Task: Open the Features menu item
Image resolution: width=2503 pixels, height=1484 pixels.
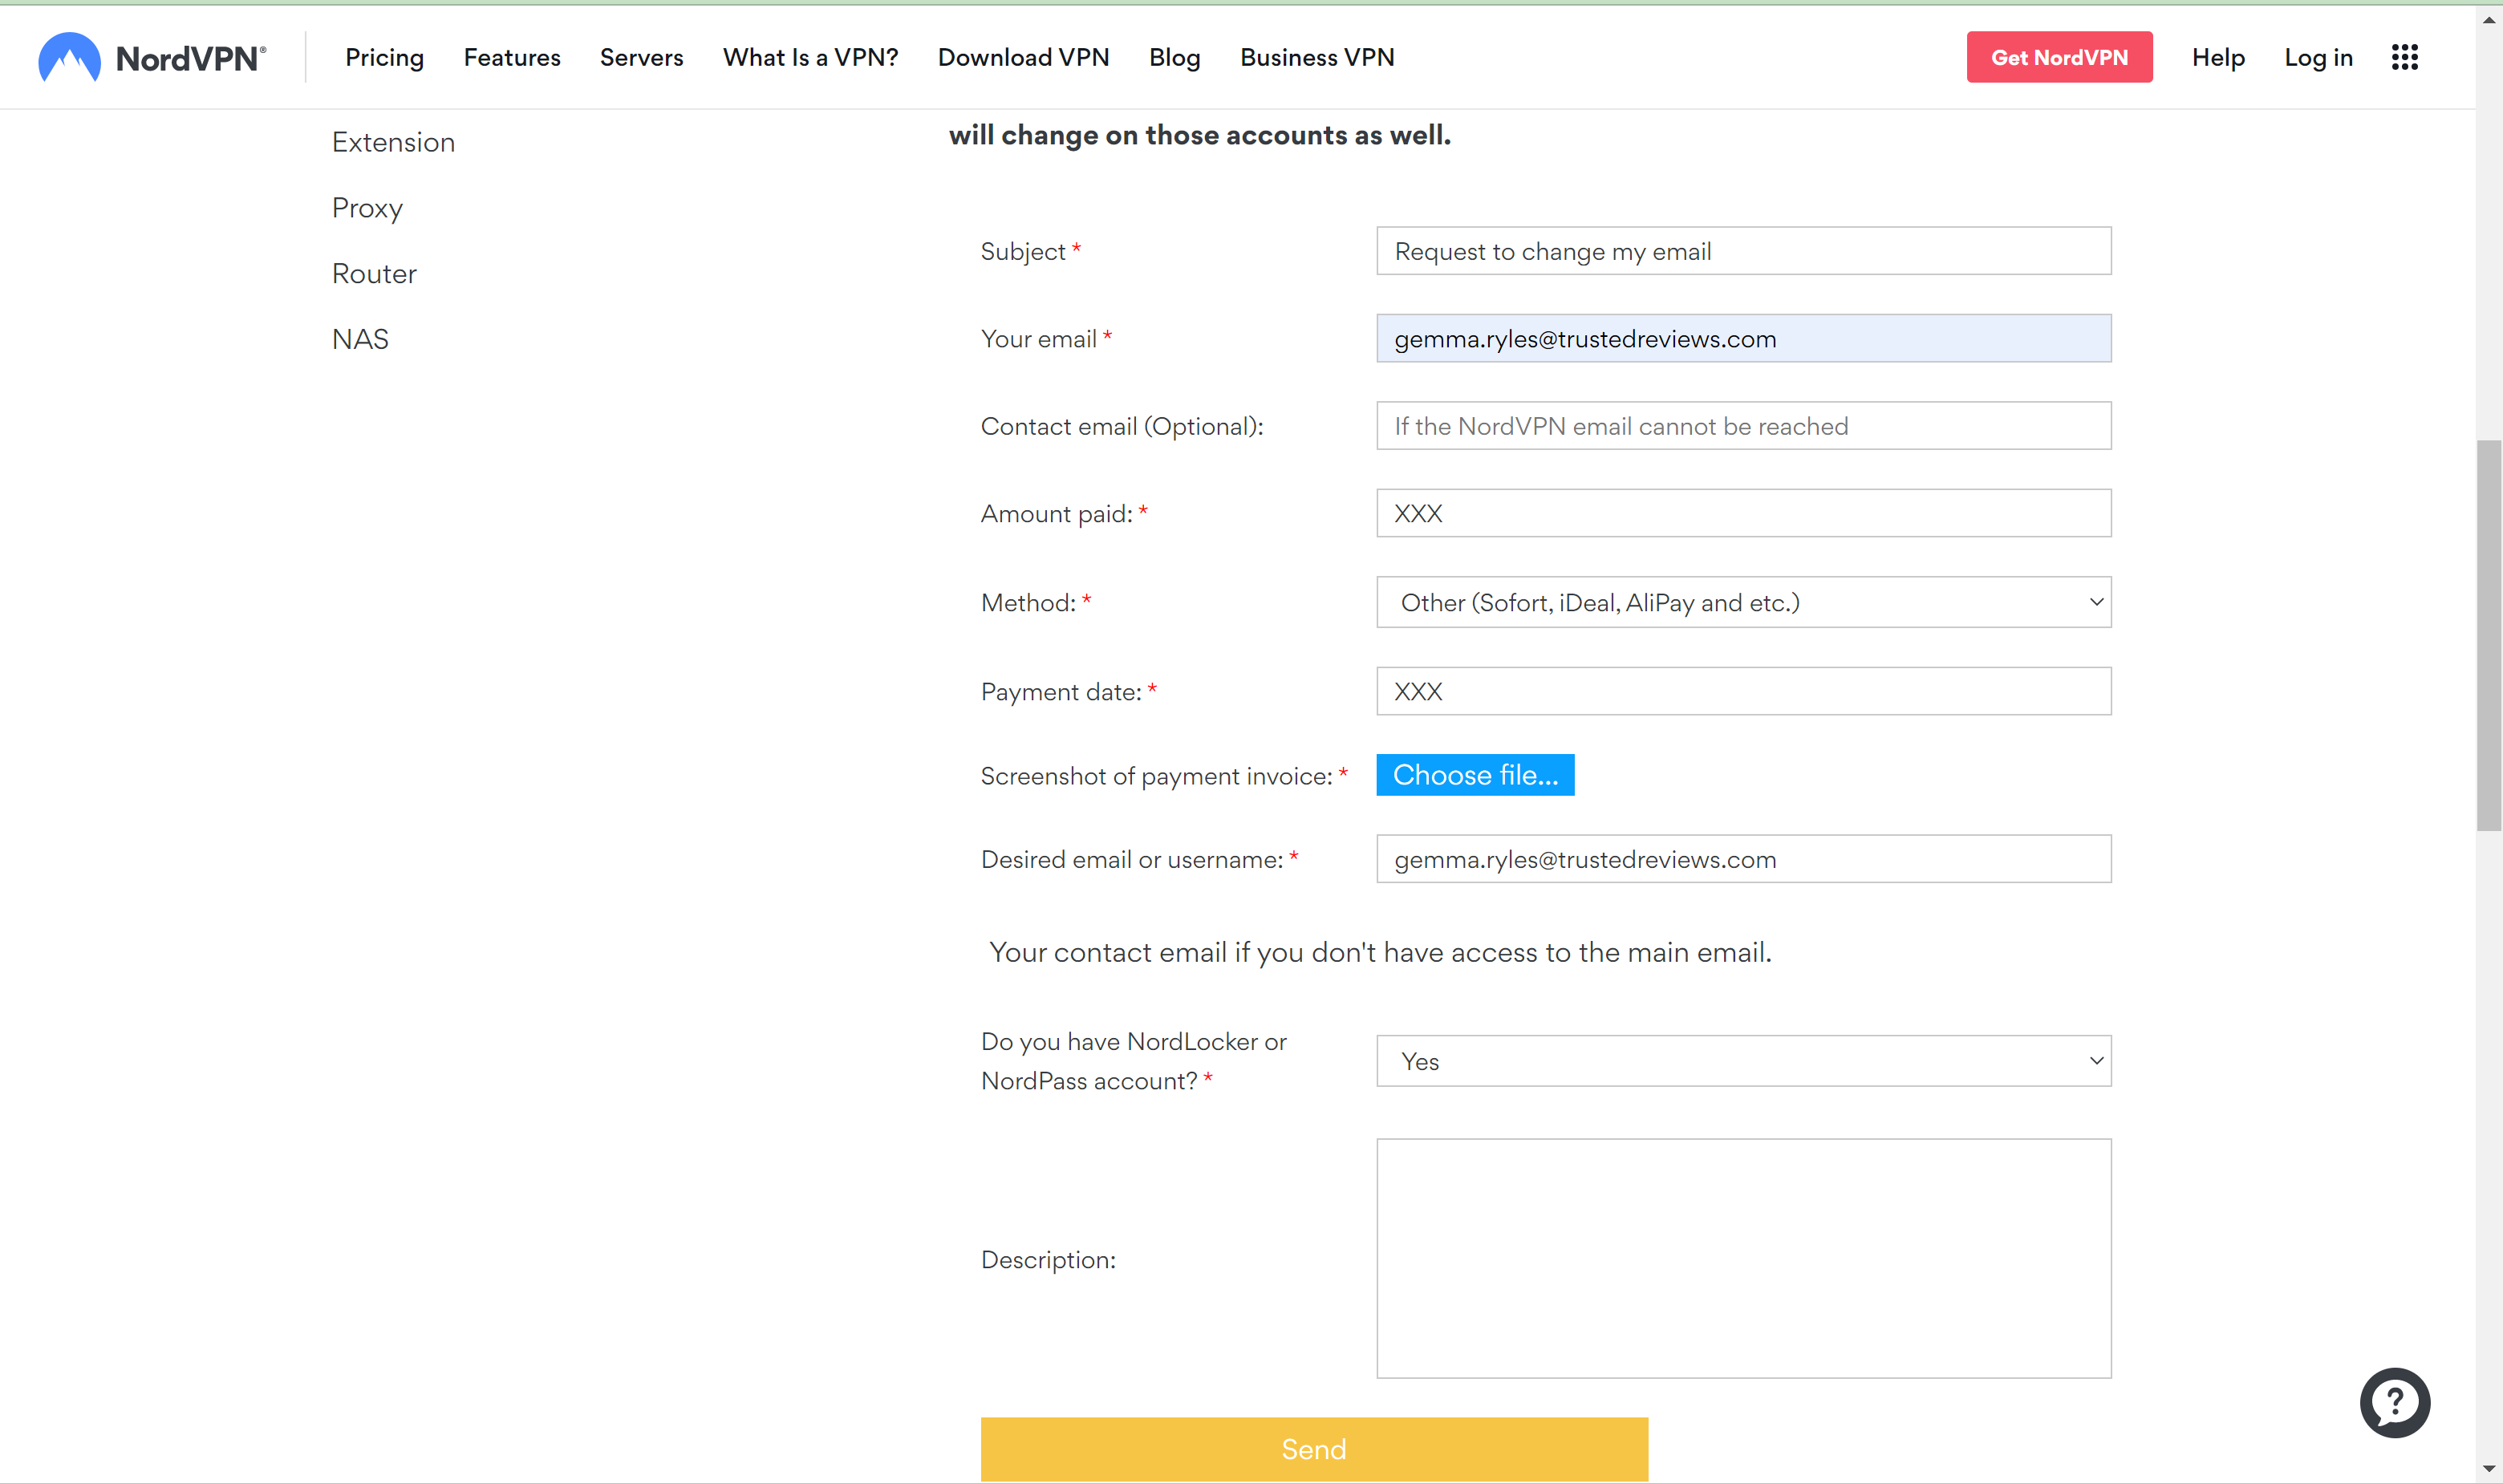Action: pos(512,57)
